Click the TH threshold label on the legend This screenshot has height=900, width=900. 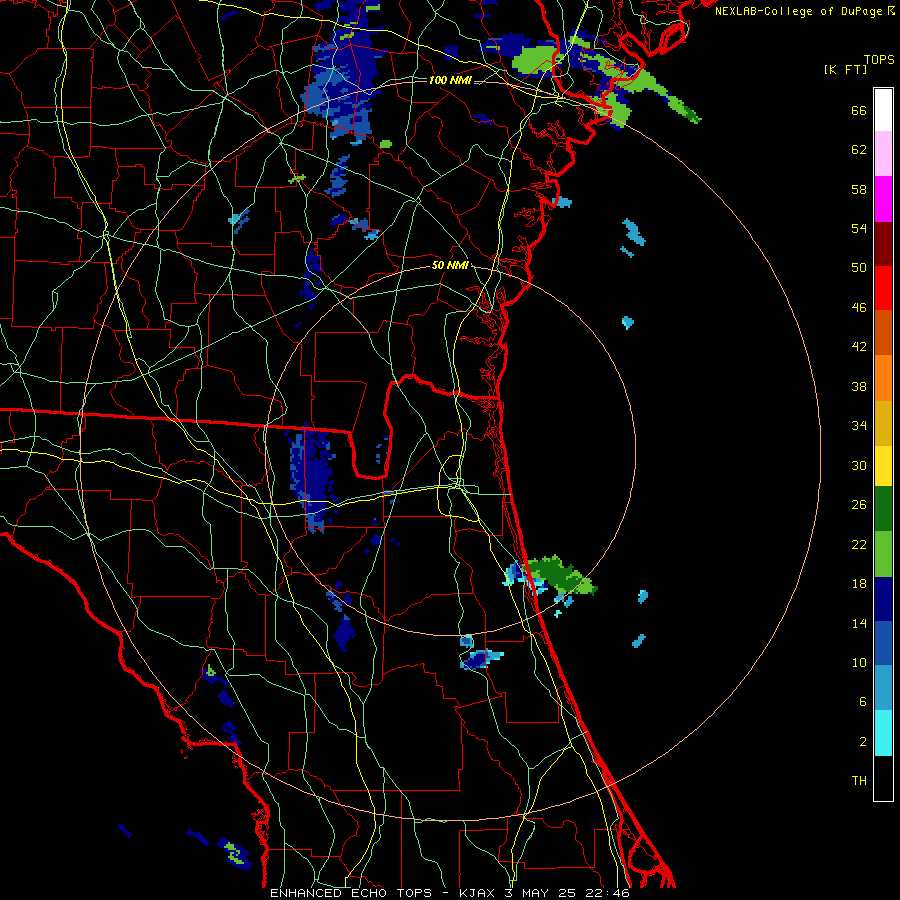pos(859,781)
